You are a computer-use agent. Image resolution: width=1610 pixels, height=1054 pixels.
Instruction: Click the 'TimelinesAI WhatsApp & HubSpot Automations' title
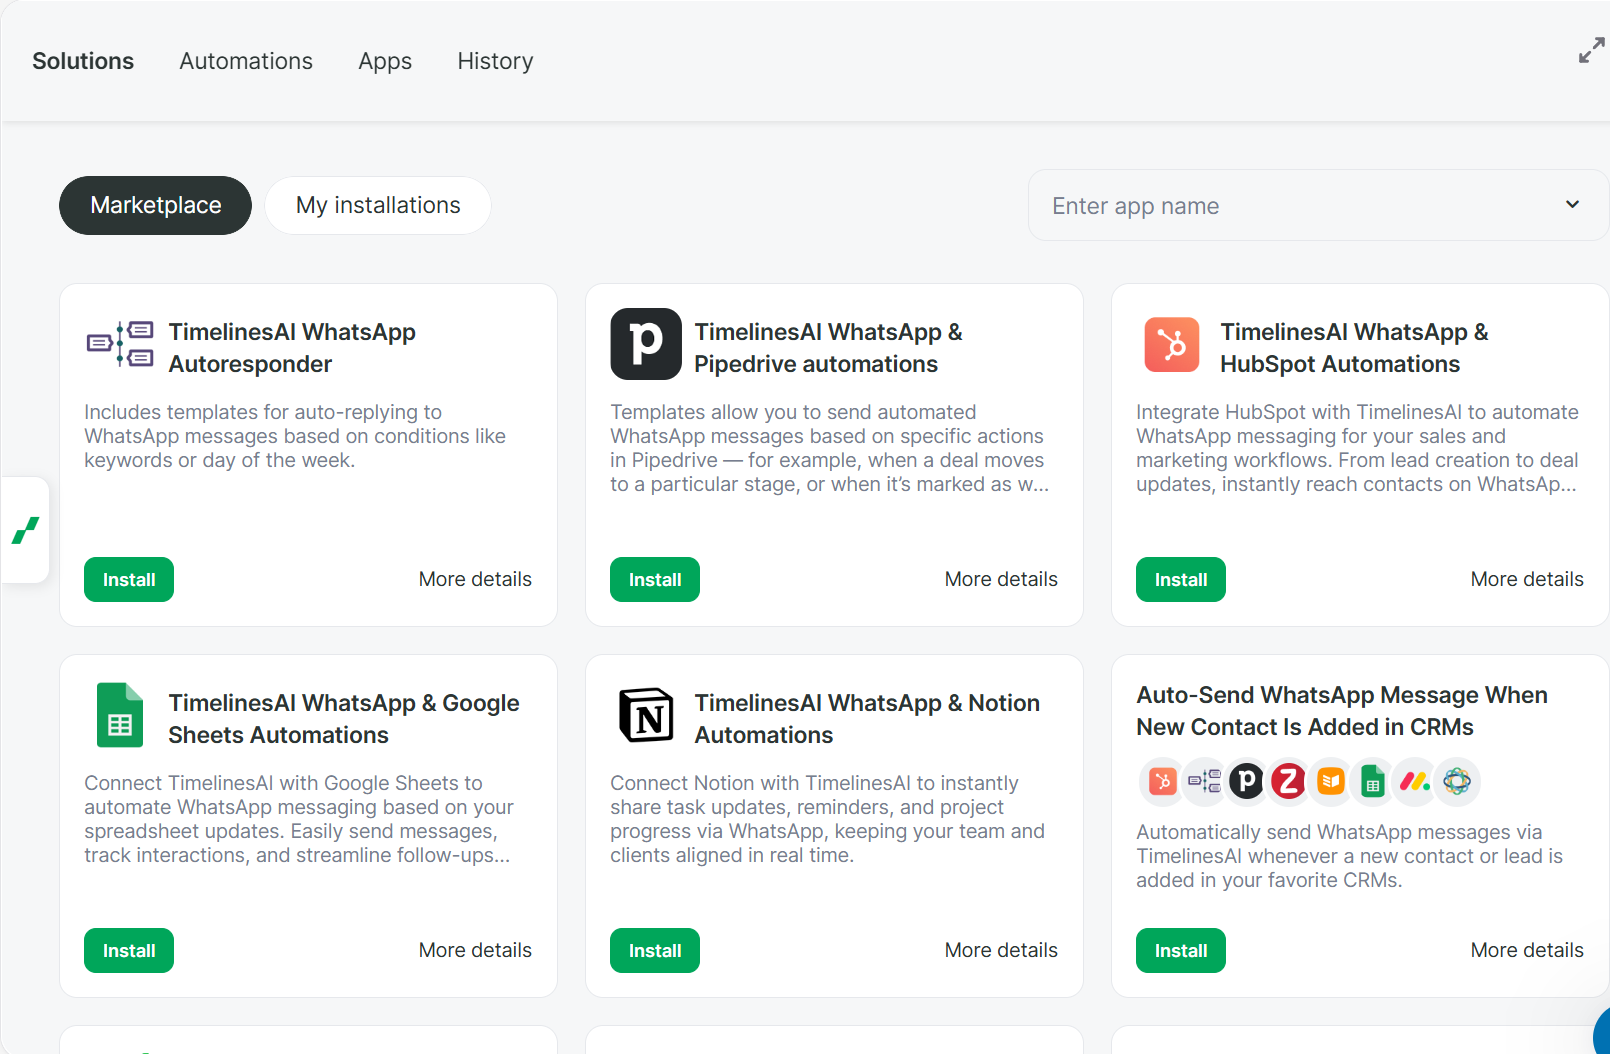[1354, 348]
